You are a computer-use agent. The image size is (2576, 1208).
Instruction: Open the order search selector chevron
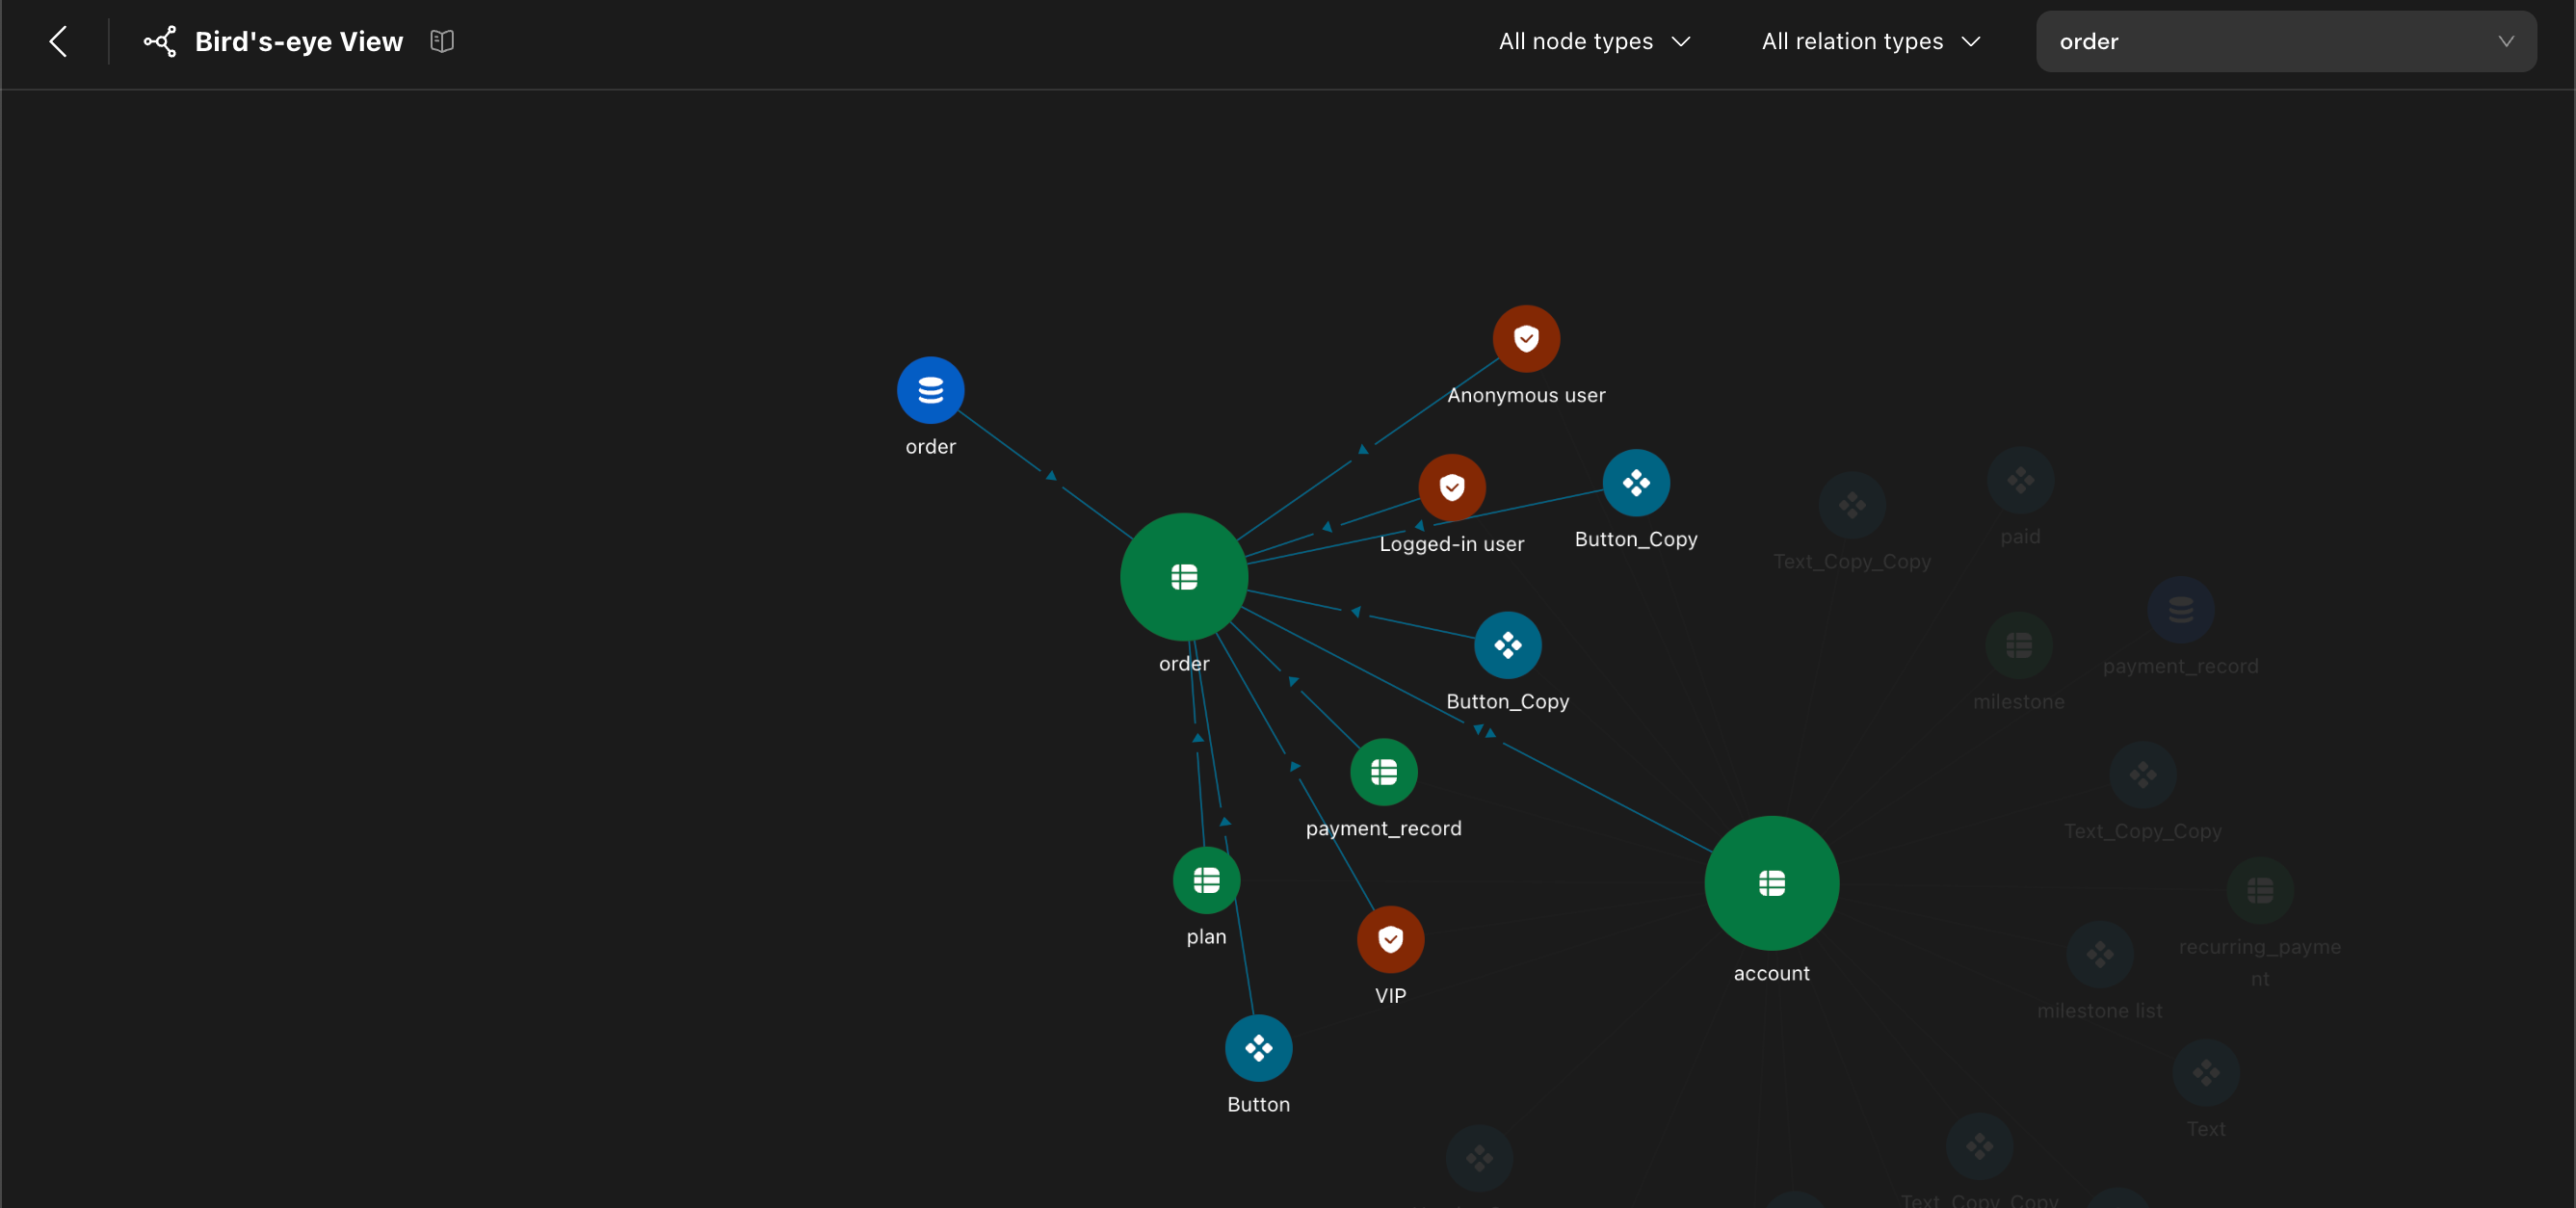point(2505,41)
